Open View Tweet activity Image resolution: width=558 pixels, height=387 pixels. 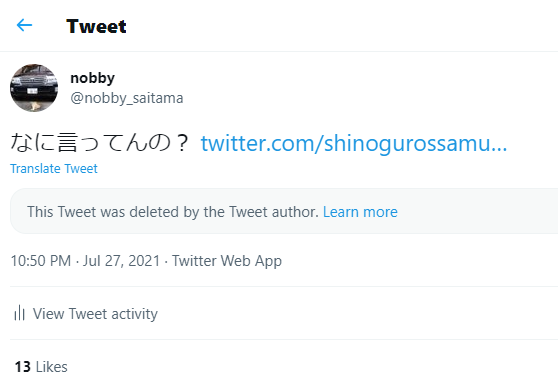(x=95, y=314)
